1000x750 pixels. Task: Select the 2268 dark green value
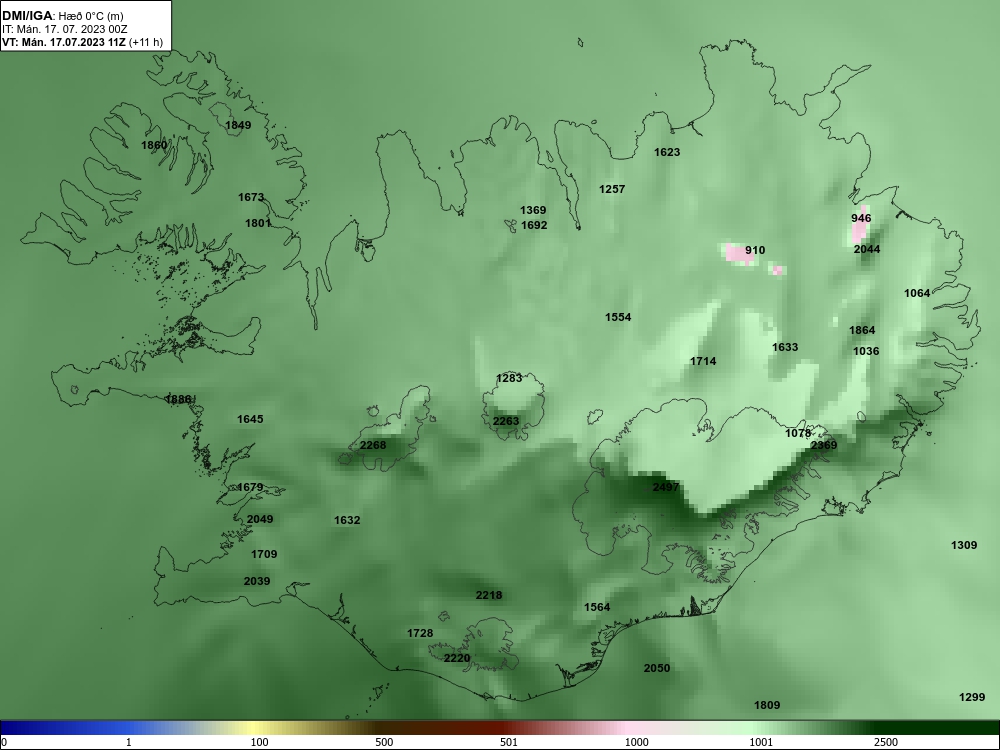[x=373, y=446]
